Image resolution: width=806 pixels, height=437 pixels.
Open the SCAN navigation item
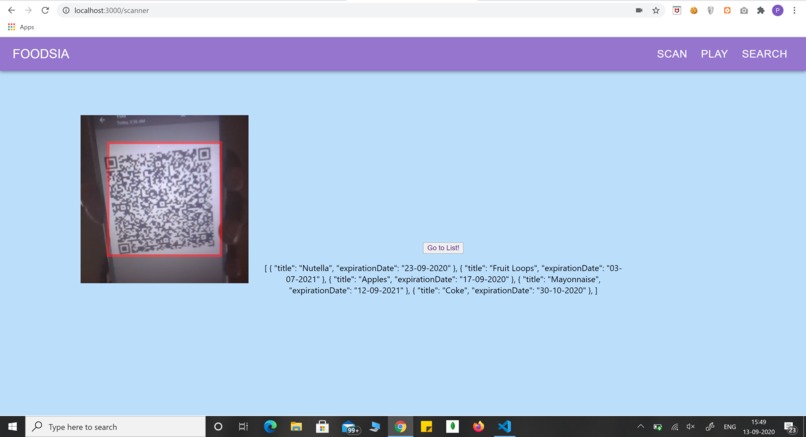(672, 54)
